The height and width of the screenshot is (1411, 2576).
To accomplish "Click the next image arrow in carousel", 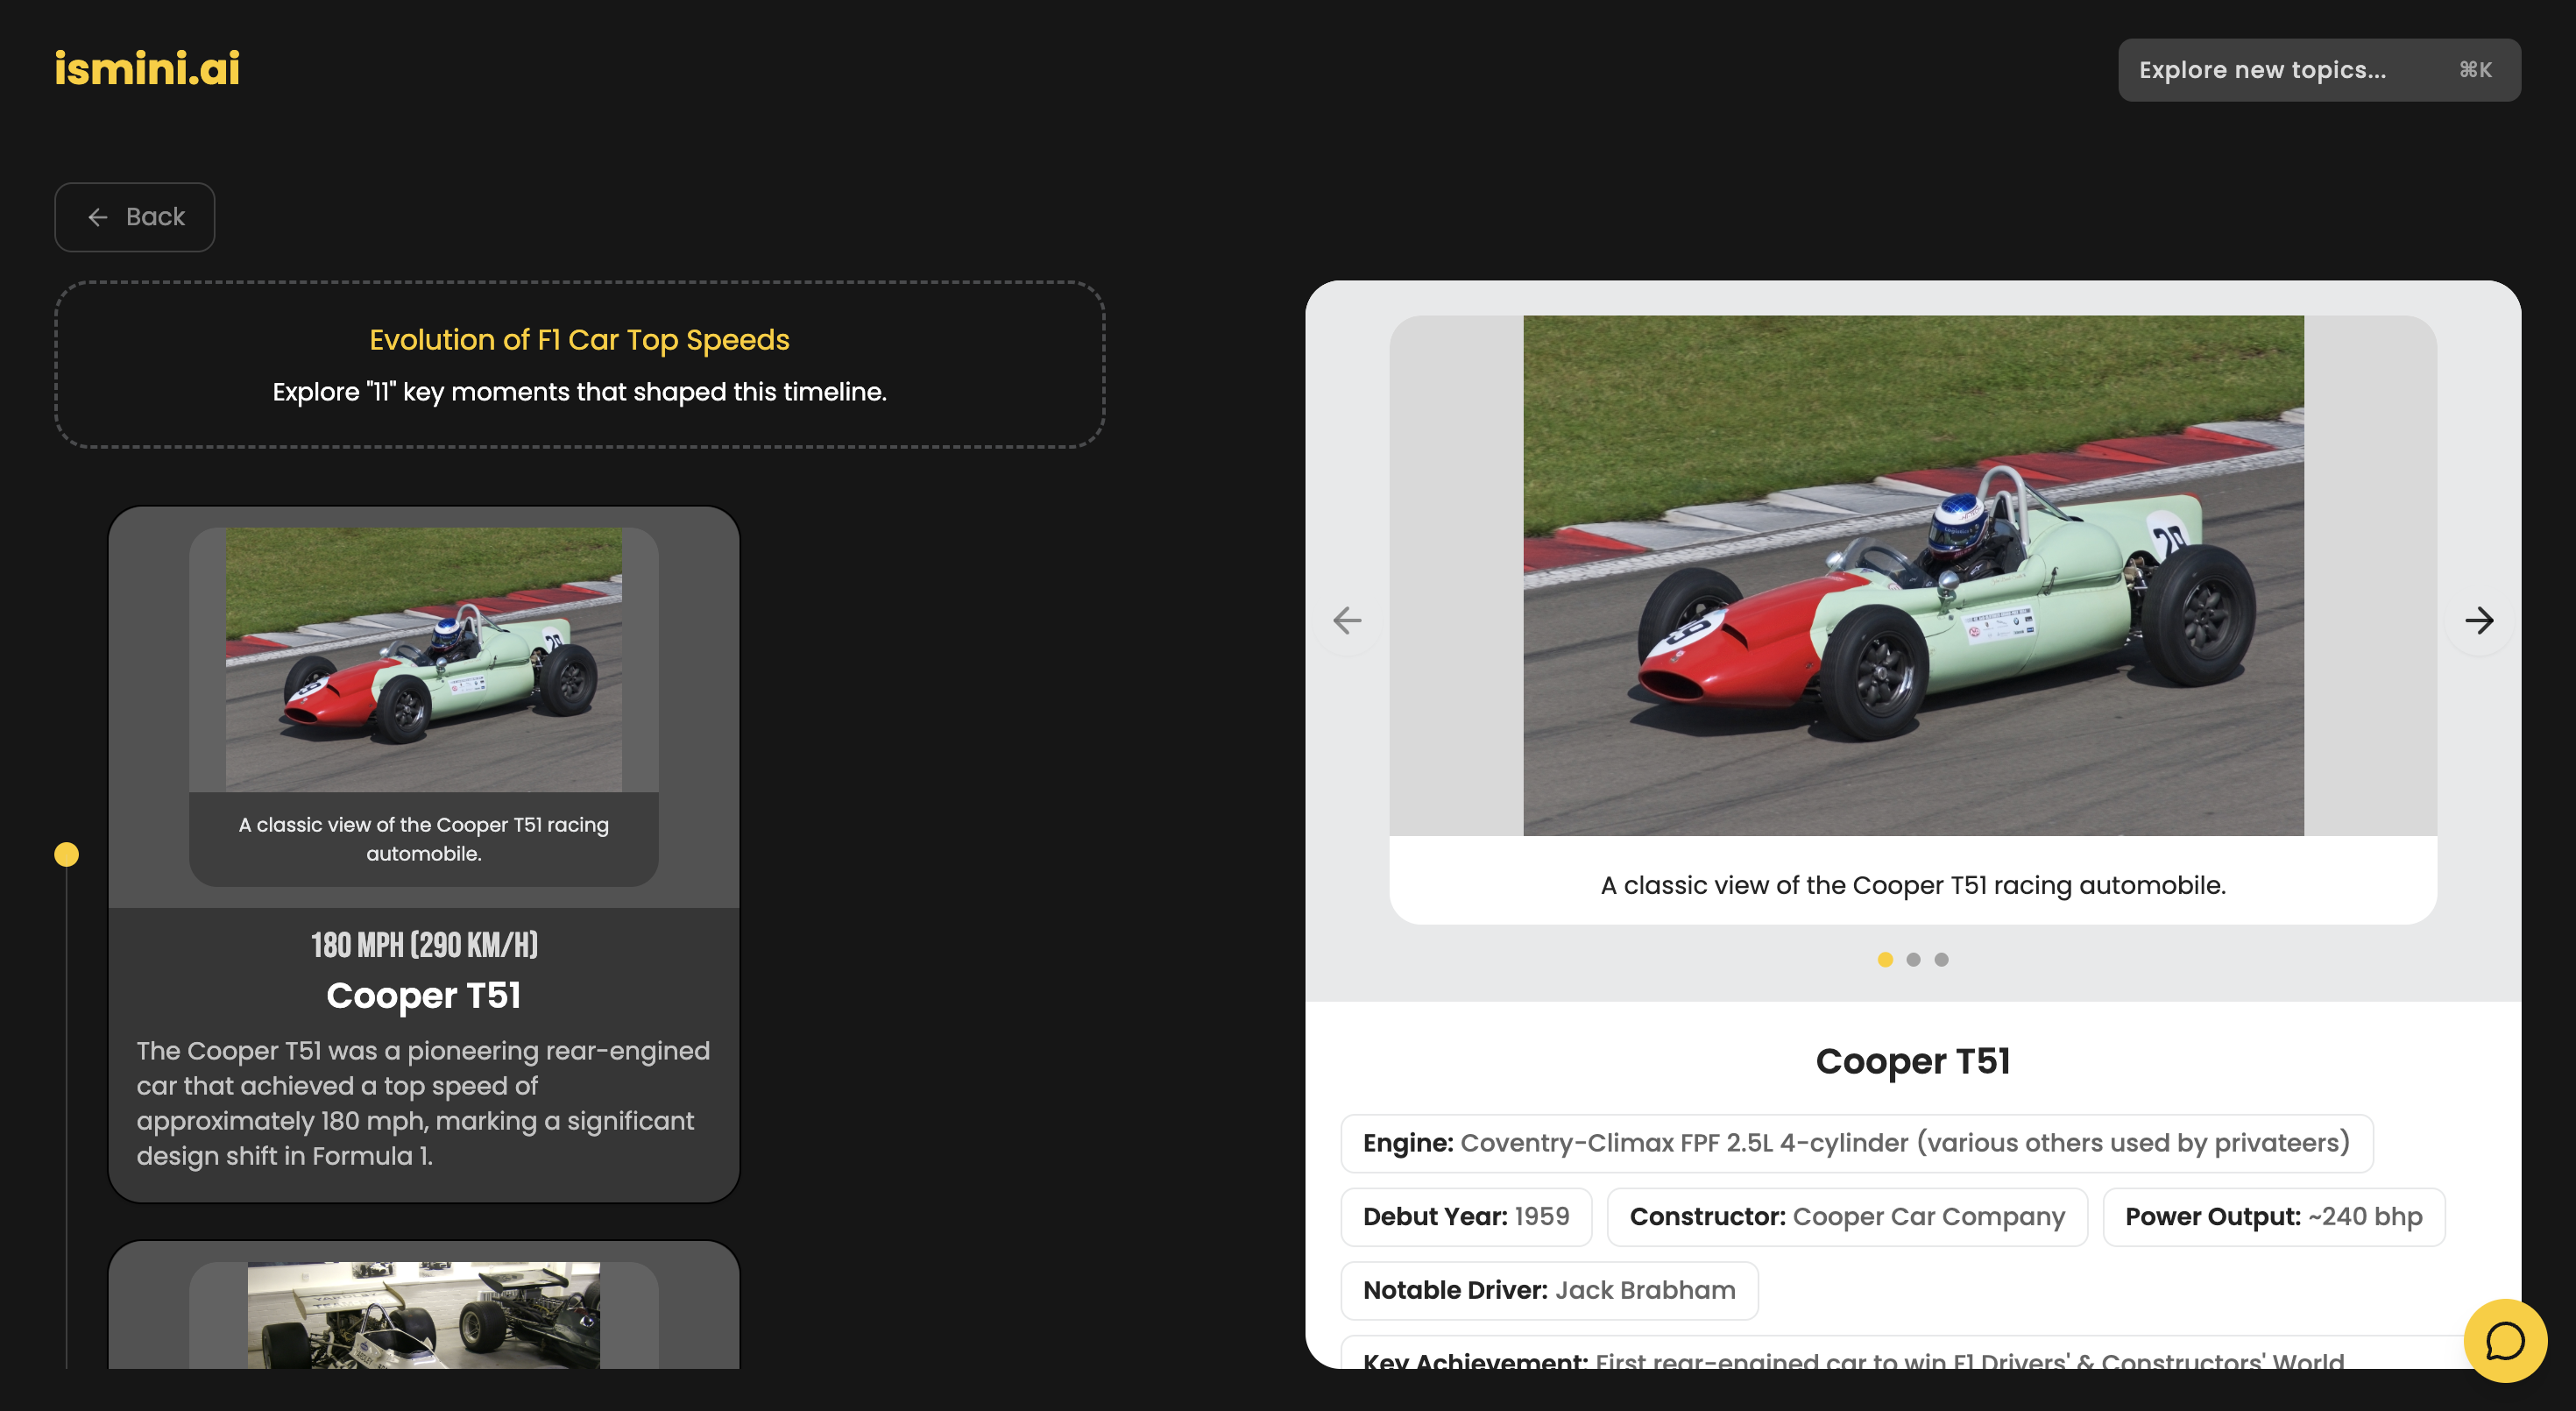I will point(2478,621).
